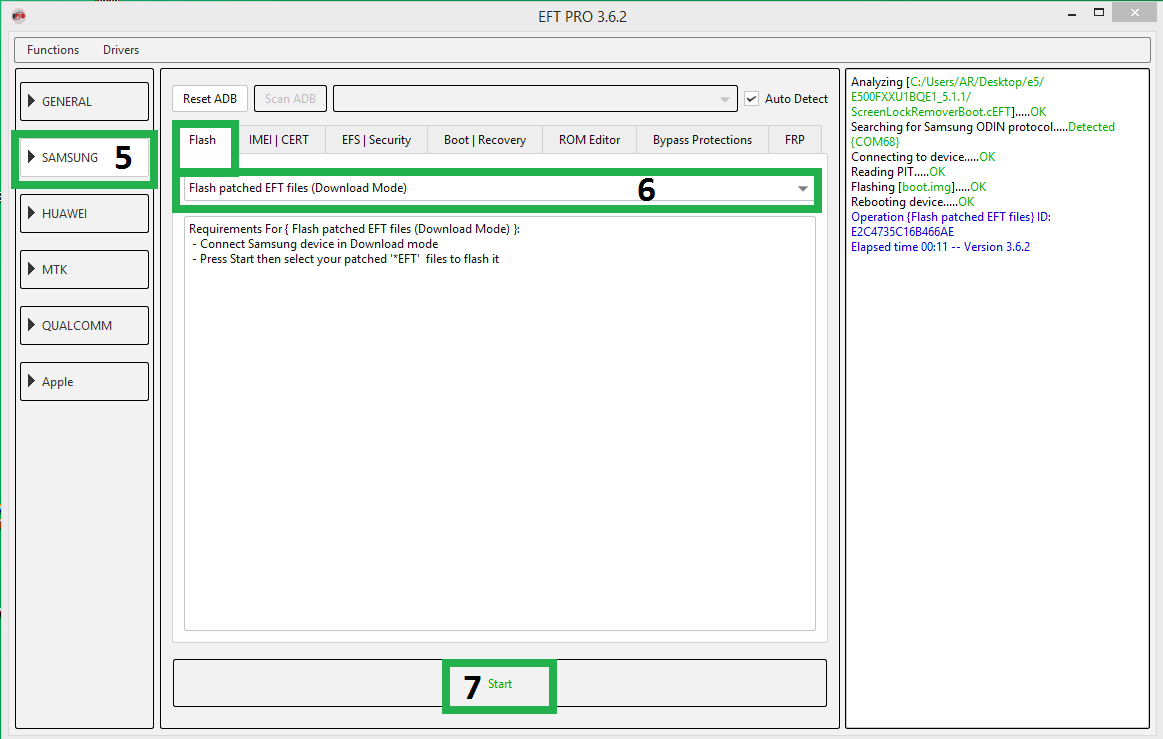The height and width of the screenshot is (739, 1163).
Task: Click the EFT Pro app icon in title bar
Action: click(x=19, y=16)
